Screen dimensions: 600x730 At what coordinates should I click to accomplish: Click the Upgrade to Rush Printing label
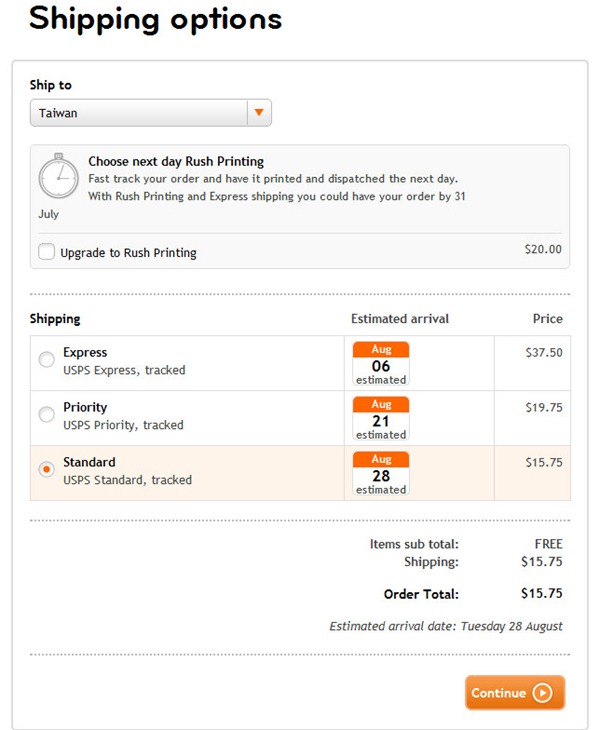(x=128, y=253)
